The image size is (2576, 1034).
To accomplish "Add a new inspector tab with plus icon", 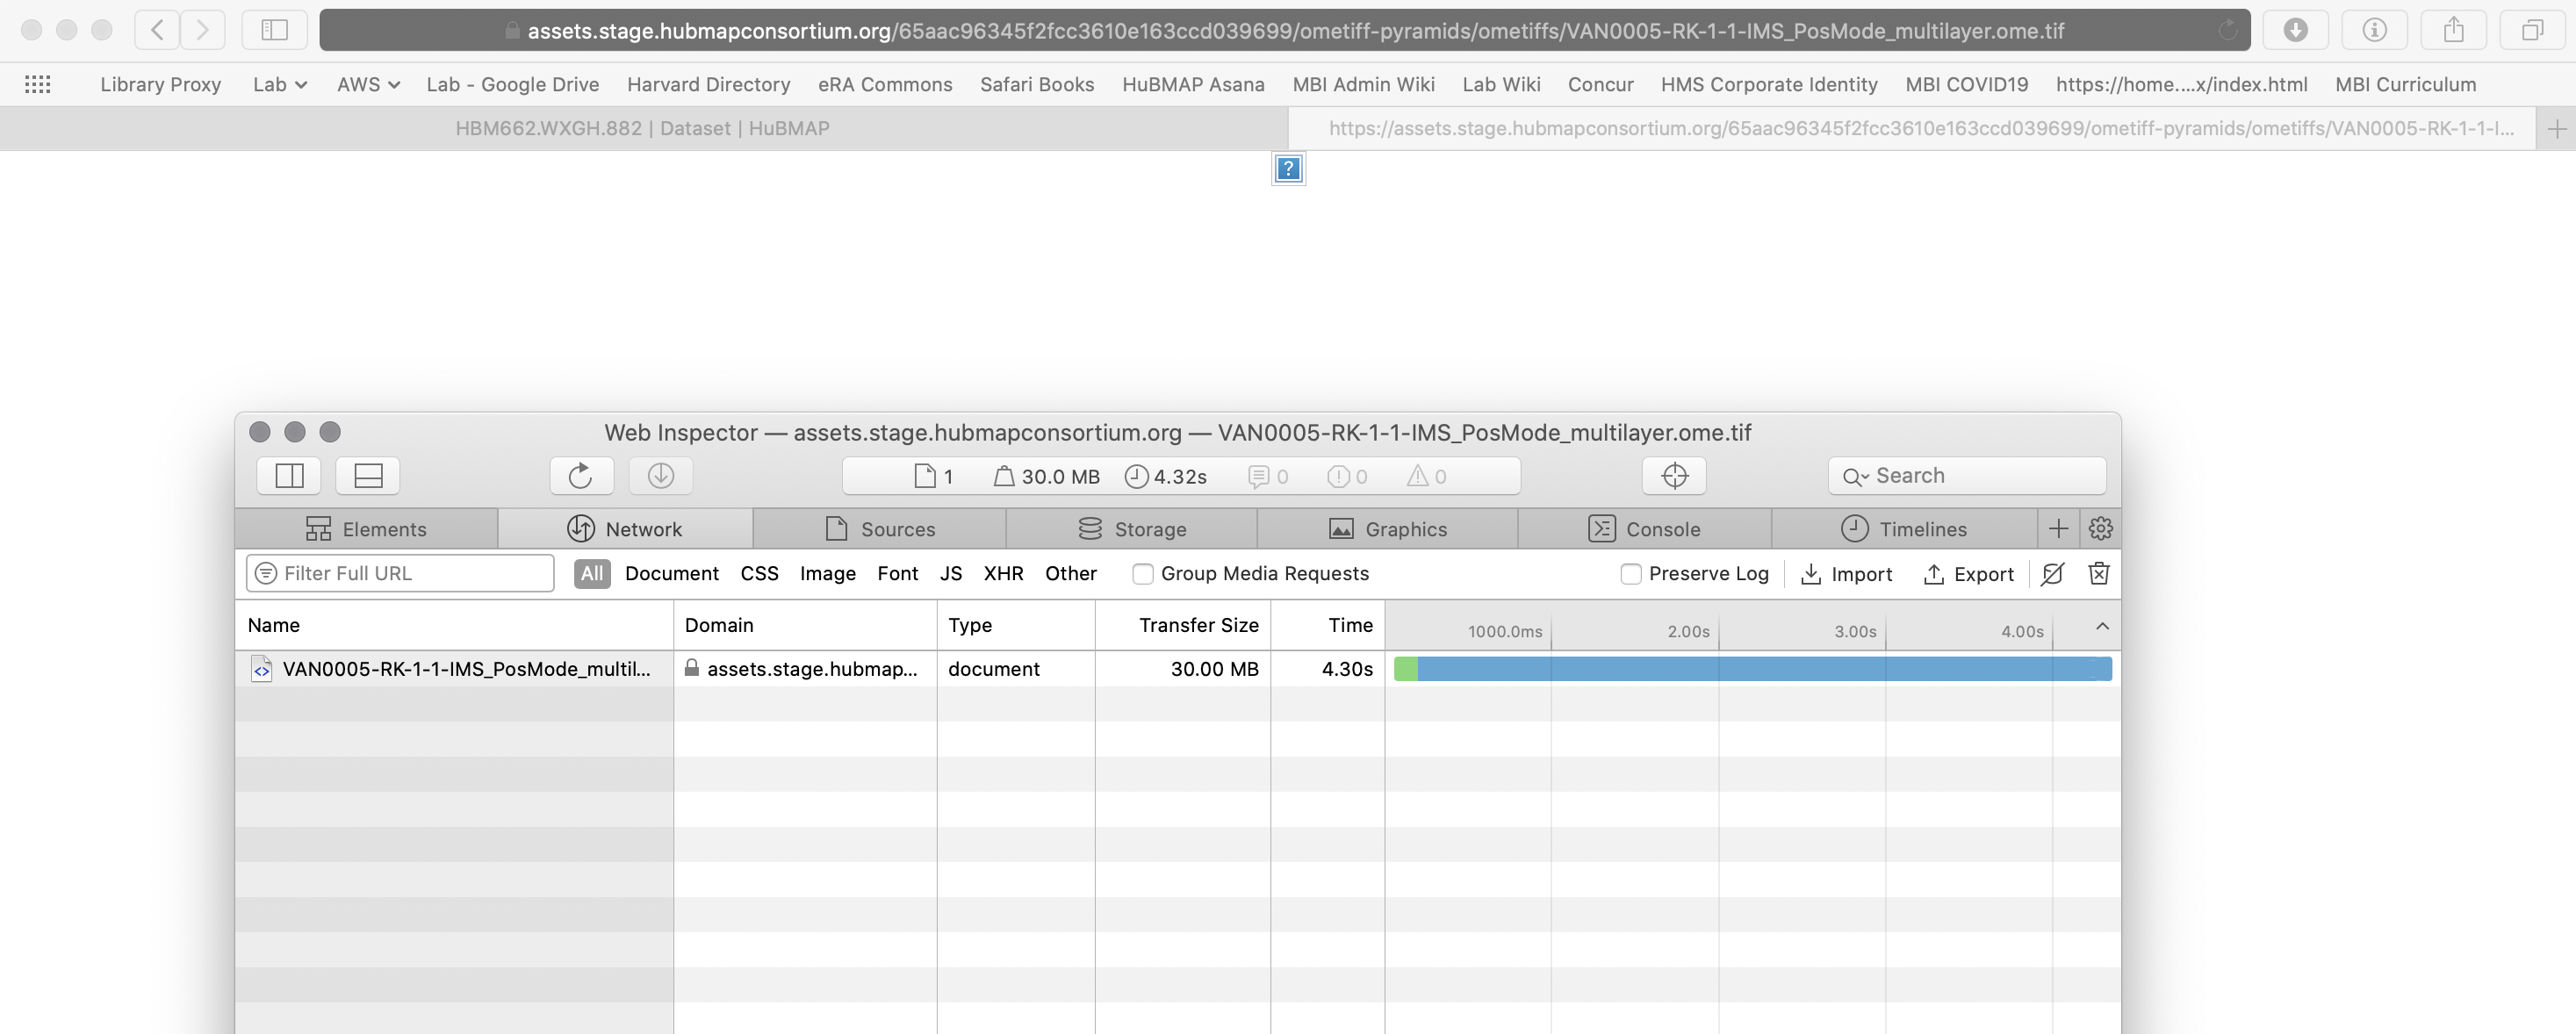I will [2058, 528].
